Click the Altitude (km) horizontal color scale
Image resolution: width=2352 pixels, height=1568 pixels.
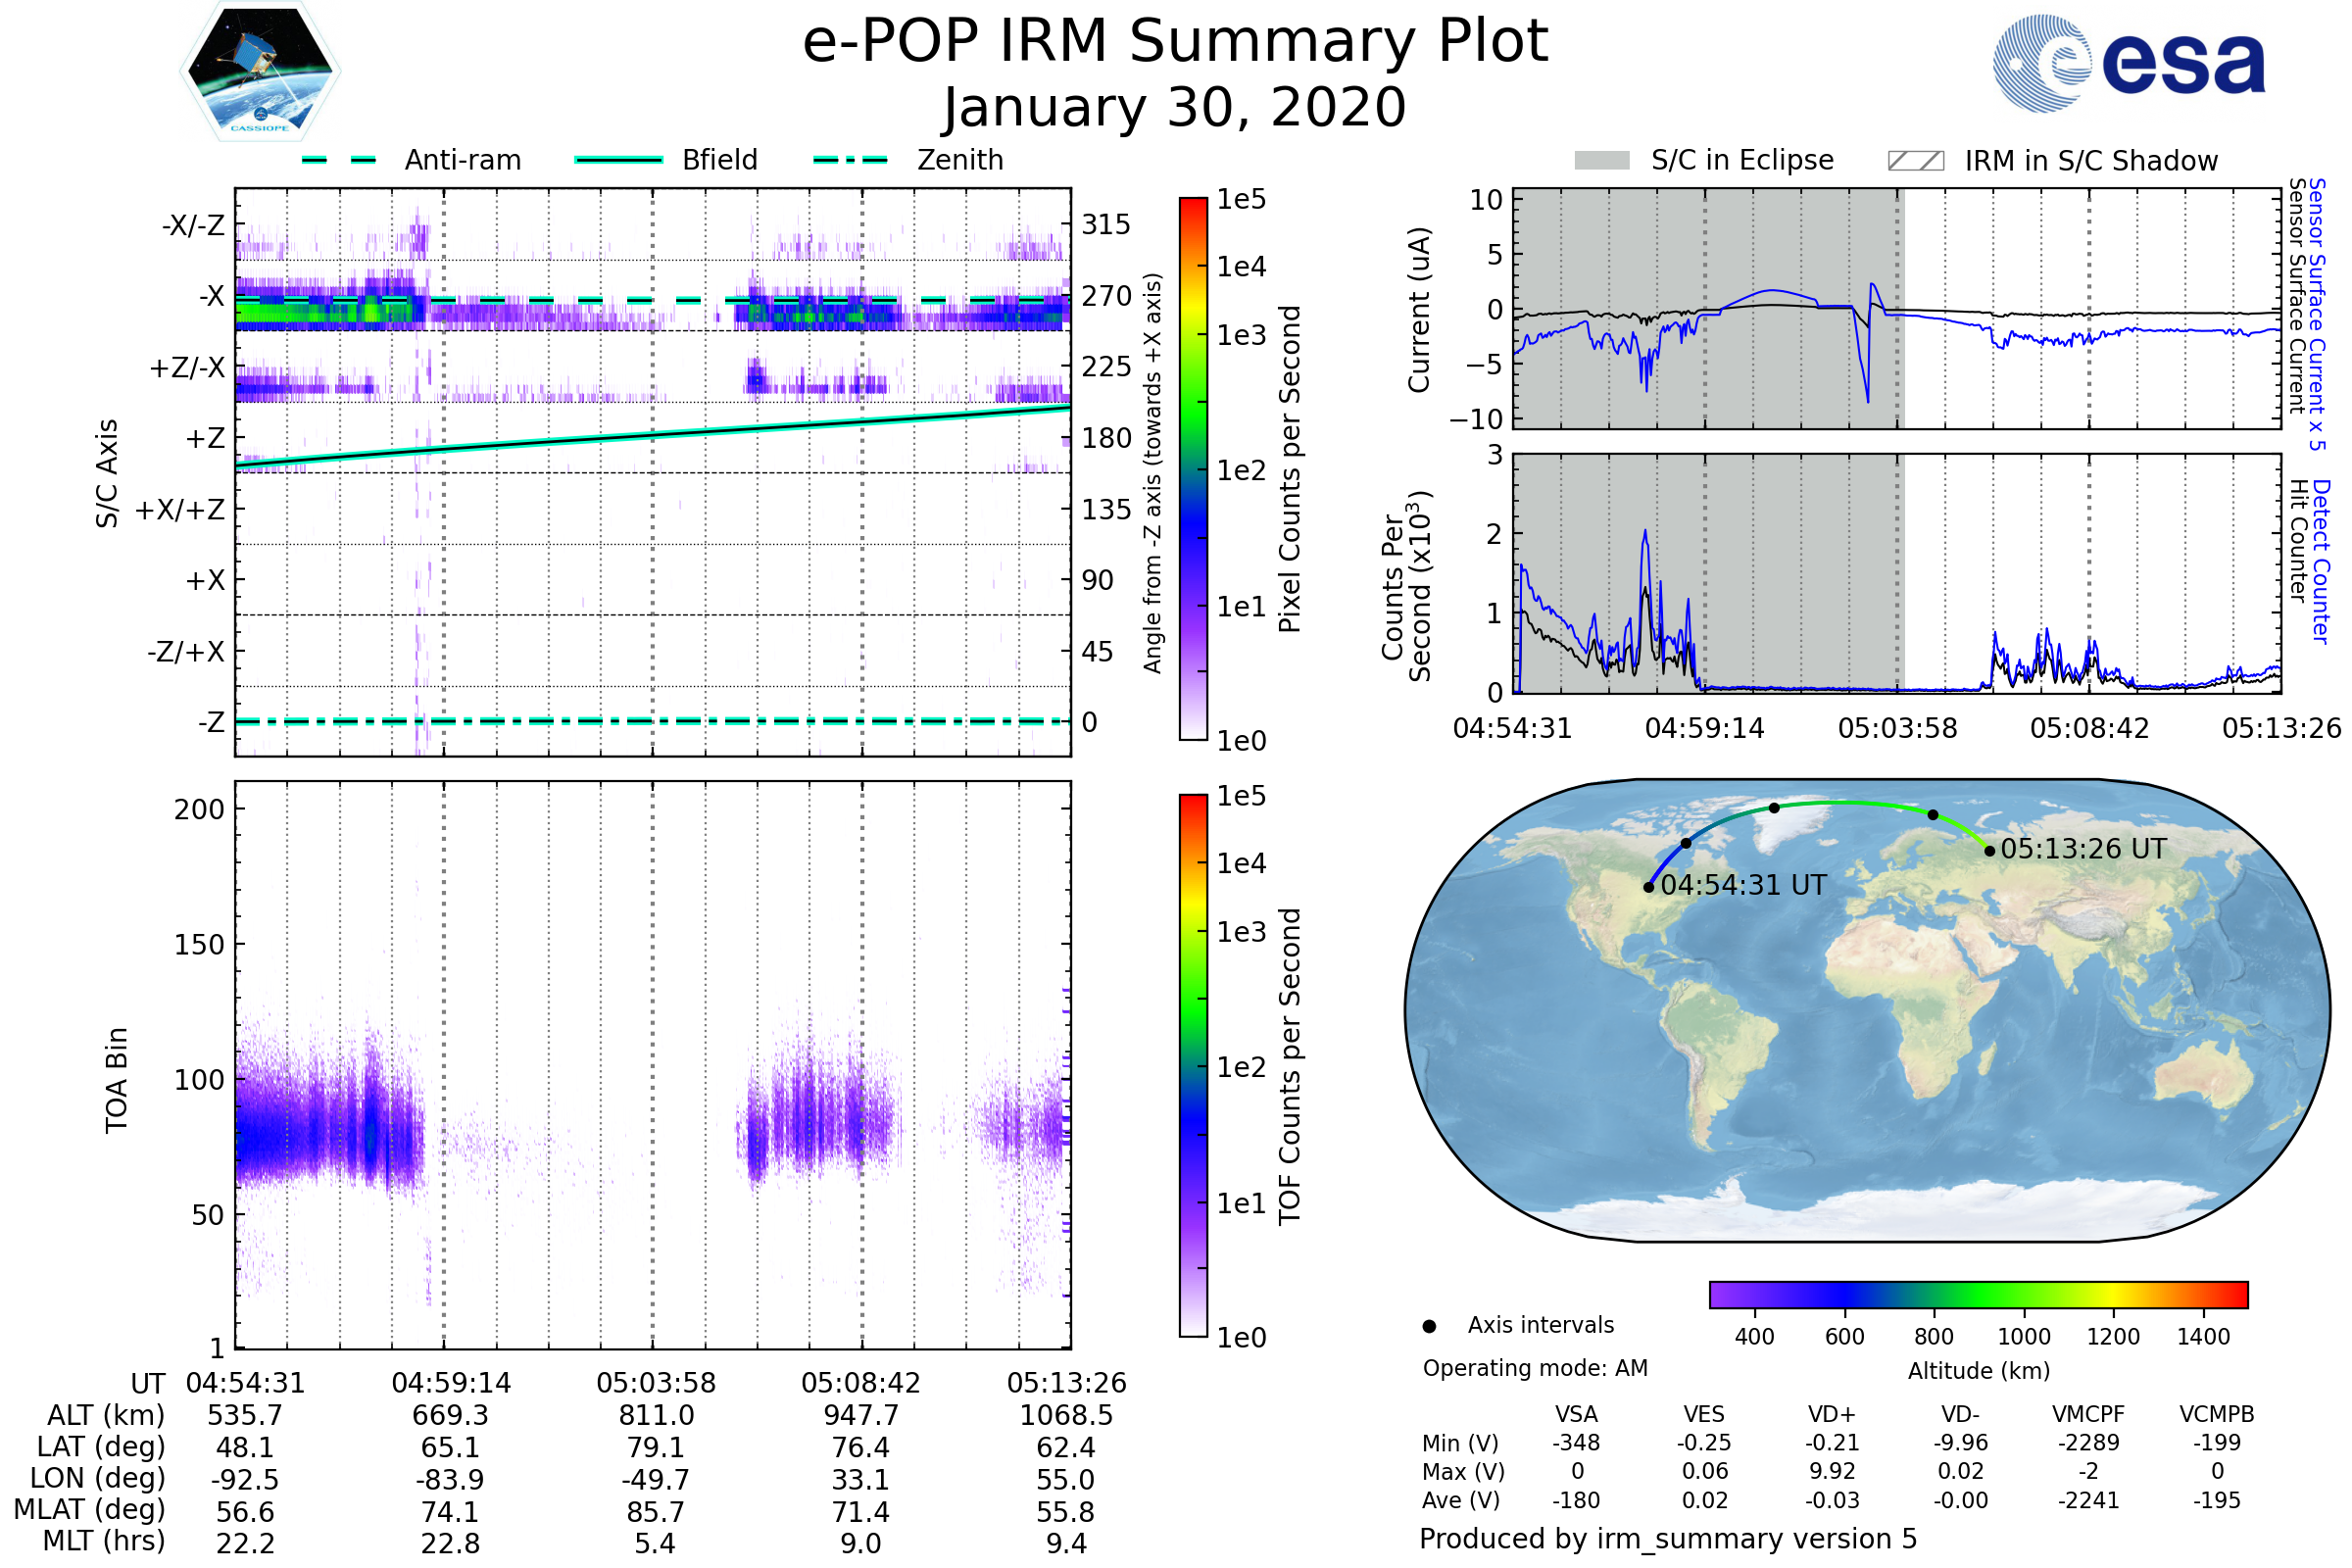1978,1294
